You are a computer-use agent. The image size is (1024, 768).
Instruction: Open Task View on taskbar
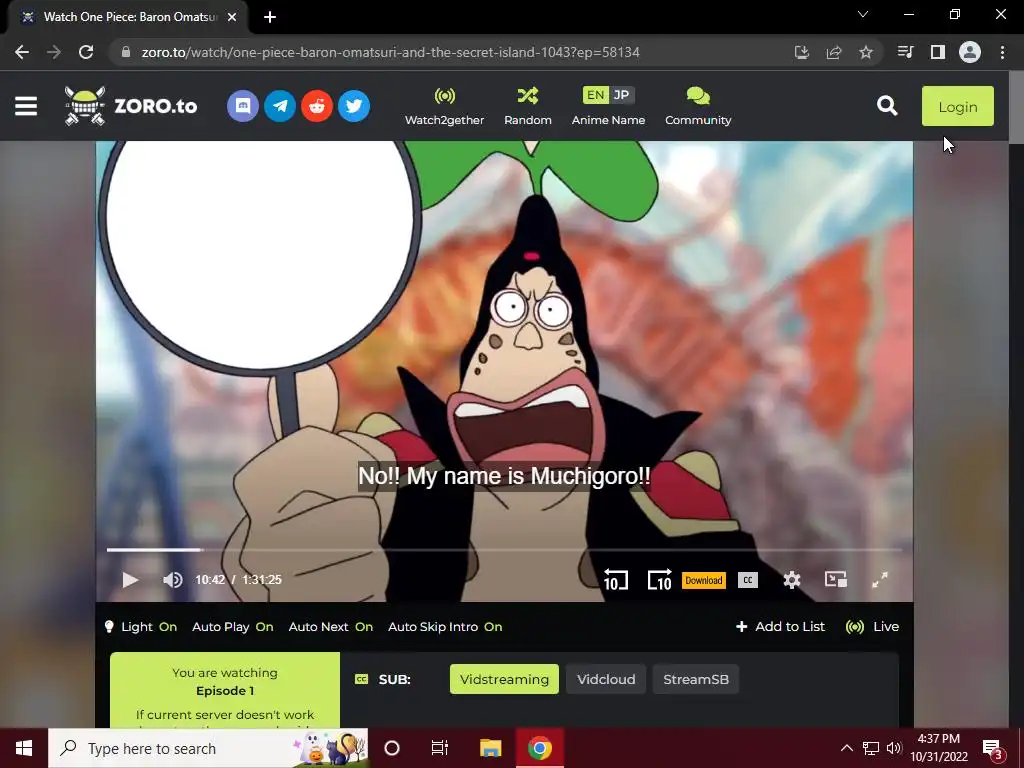440,748
